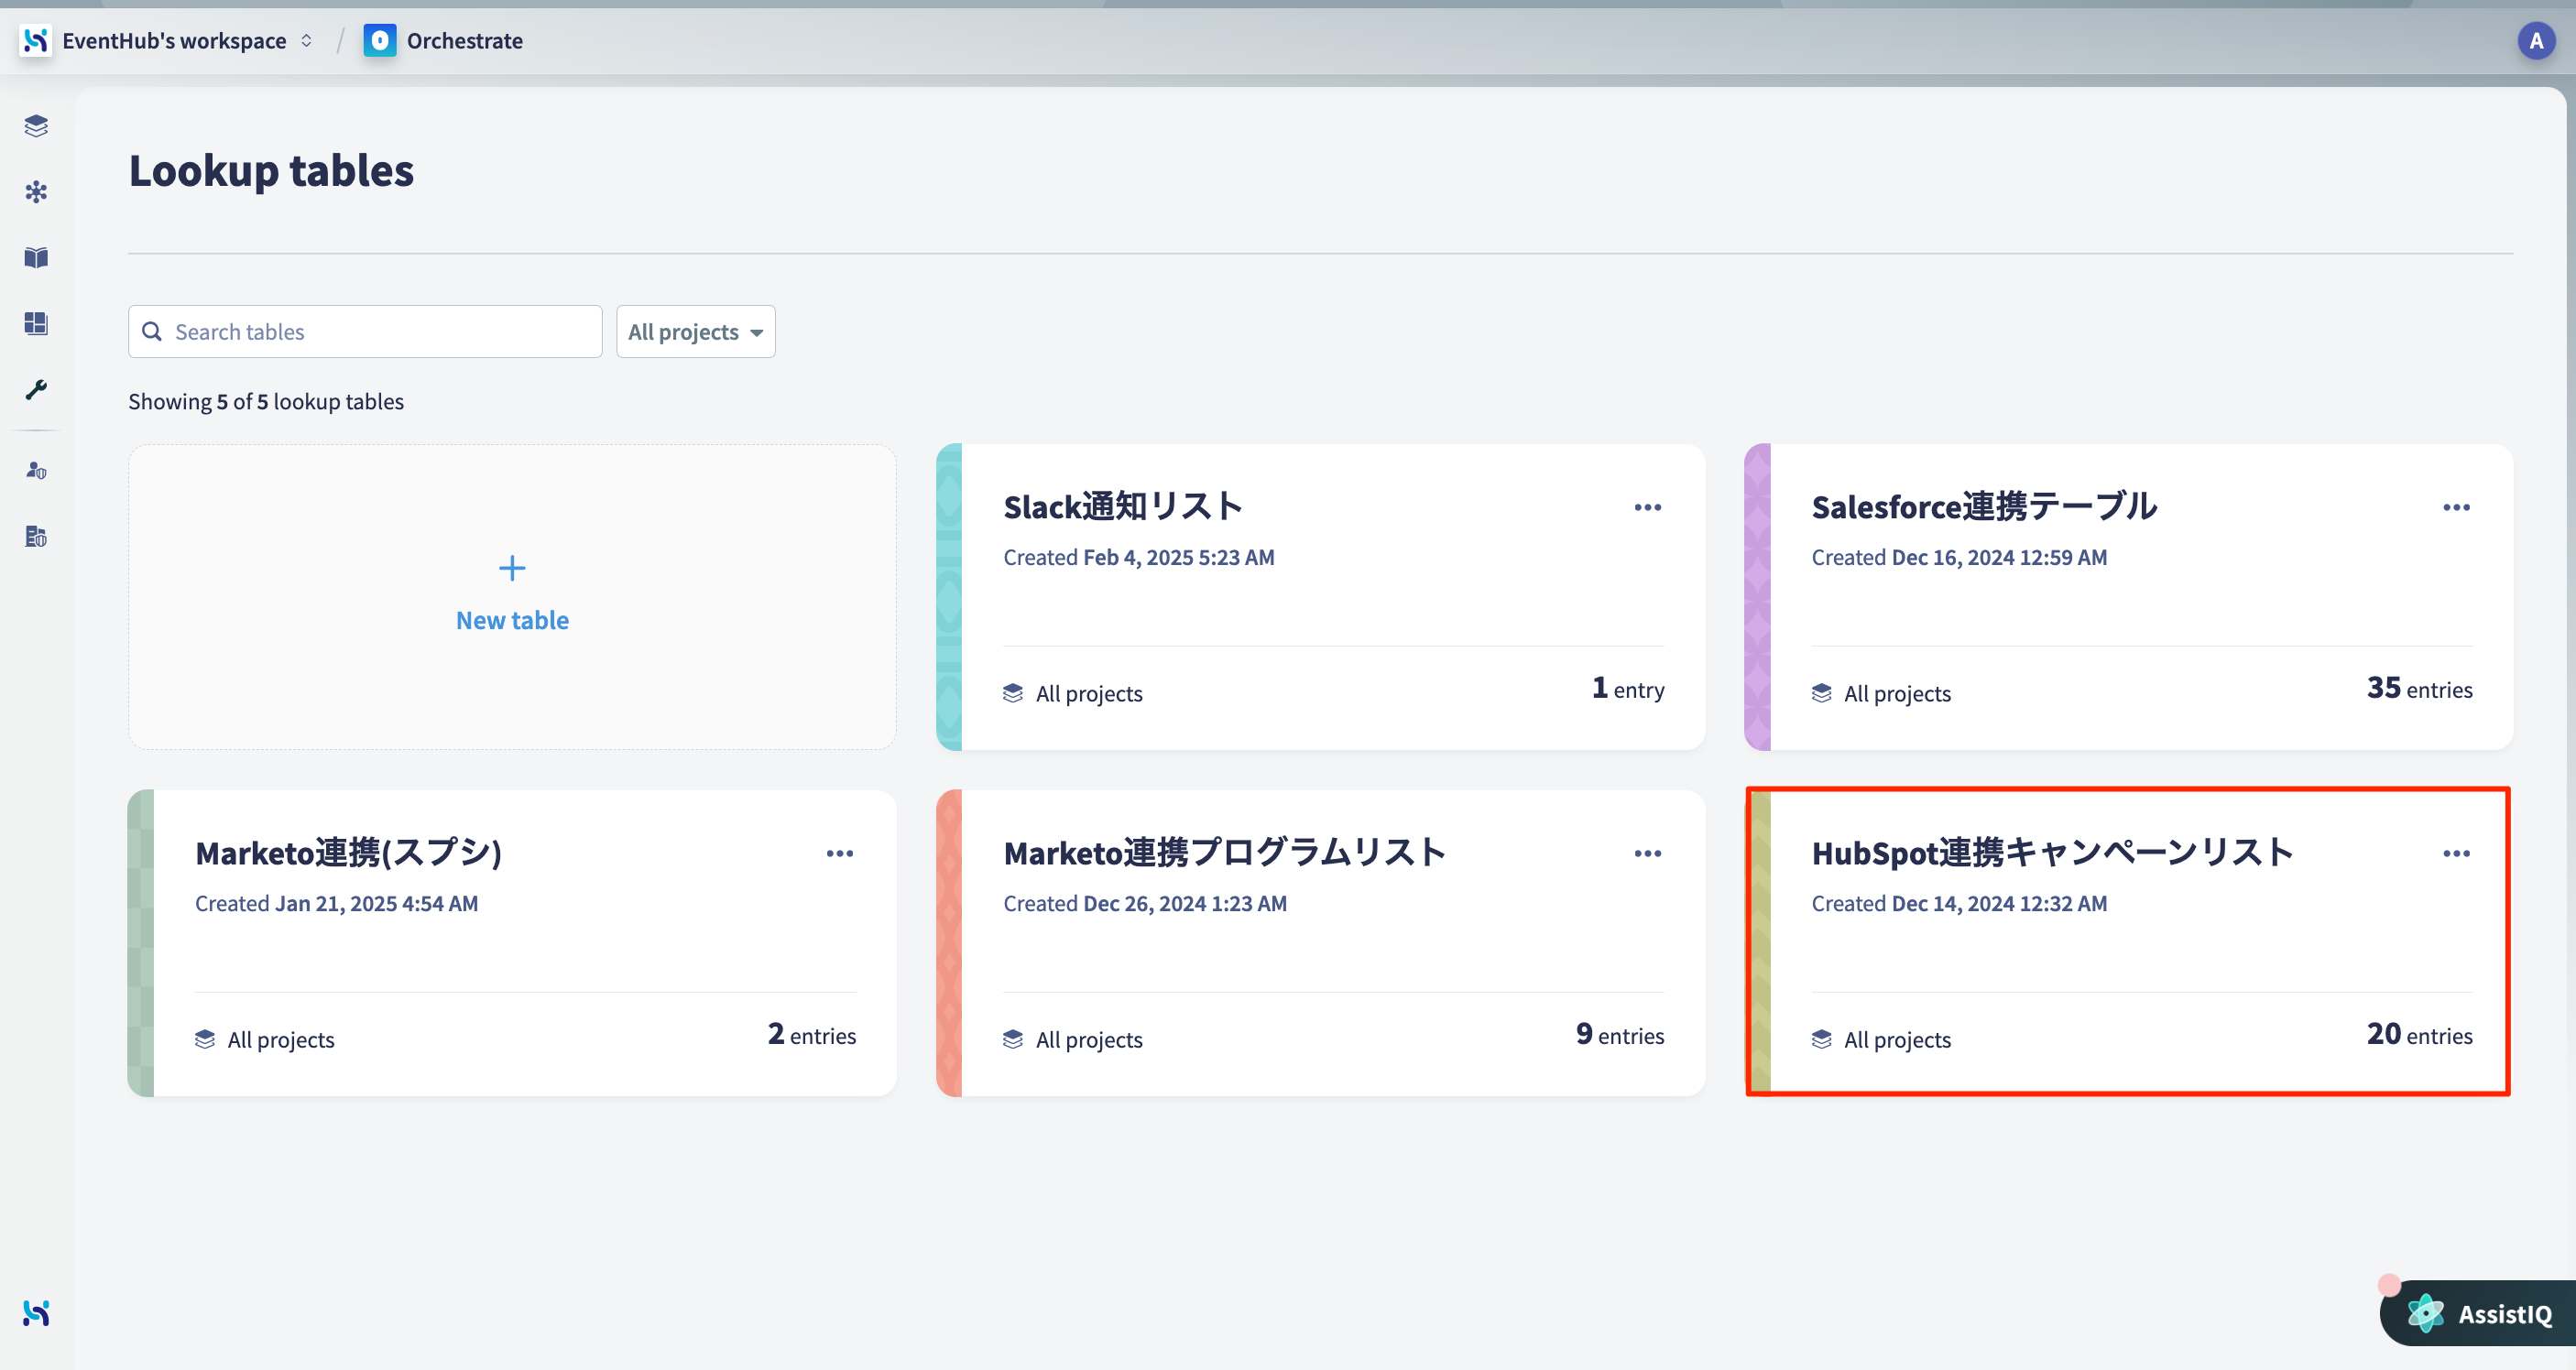Click the '20 entries' count

(2419, 1034)
